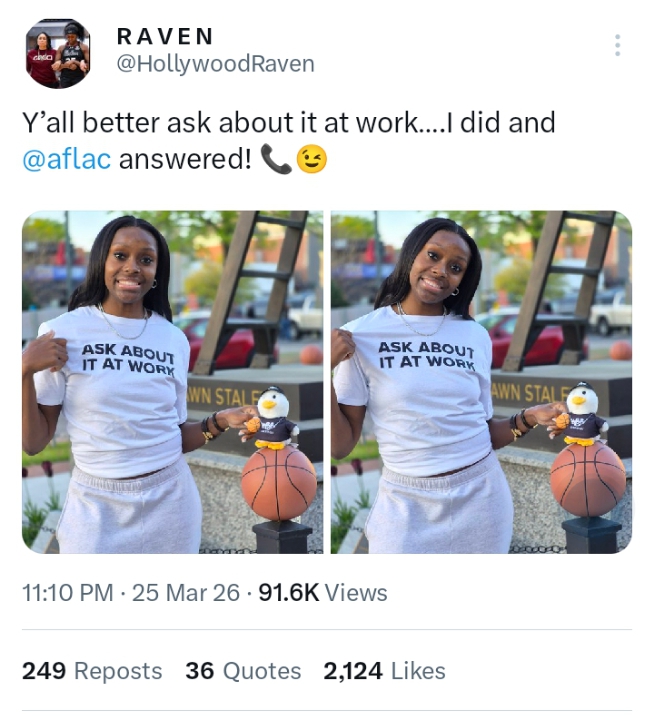The height and width of the screenshot is (728, 654).
Task: Show the 36 Quotes list
Action: [x=243, y=671]
